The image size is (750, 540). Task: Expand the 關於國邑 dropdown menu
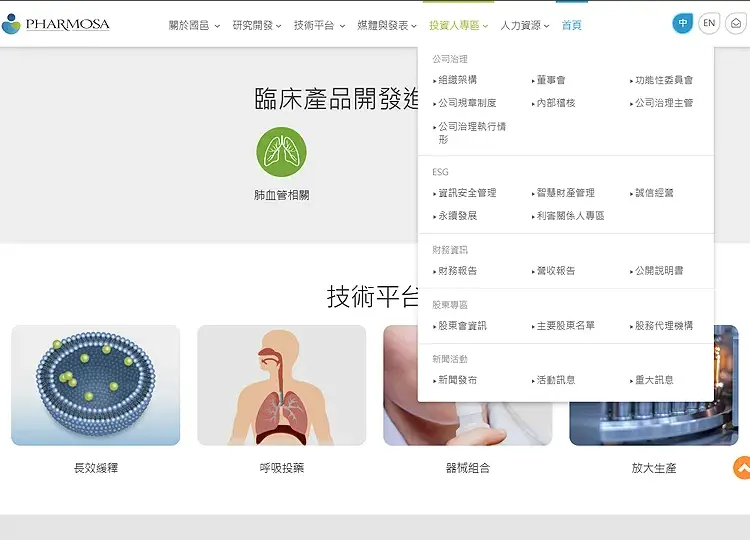[x=194, y=25]
